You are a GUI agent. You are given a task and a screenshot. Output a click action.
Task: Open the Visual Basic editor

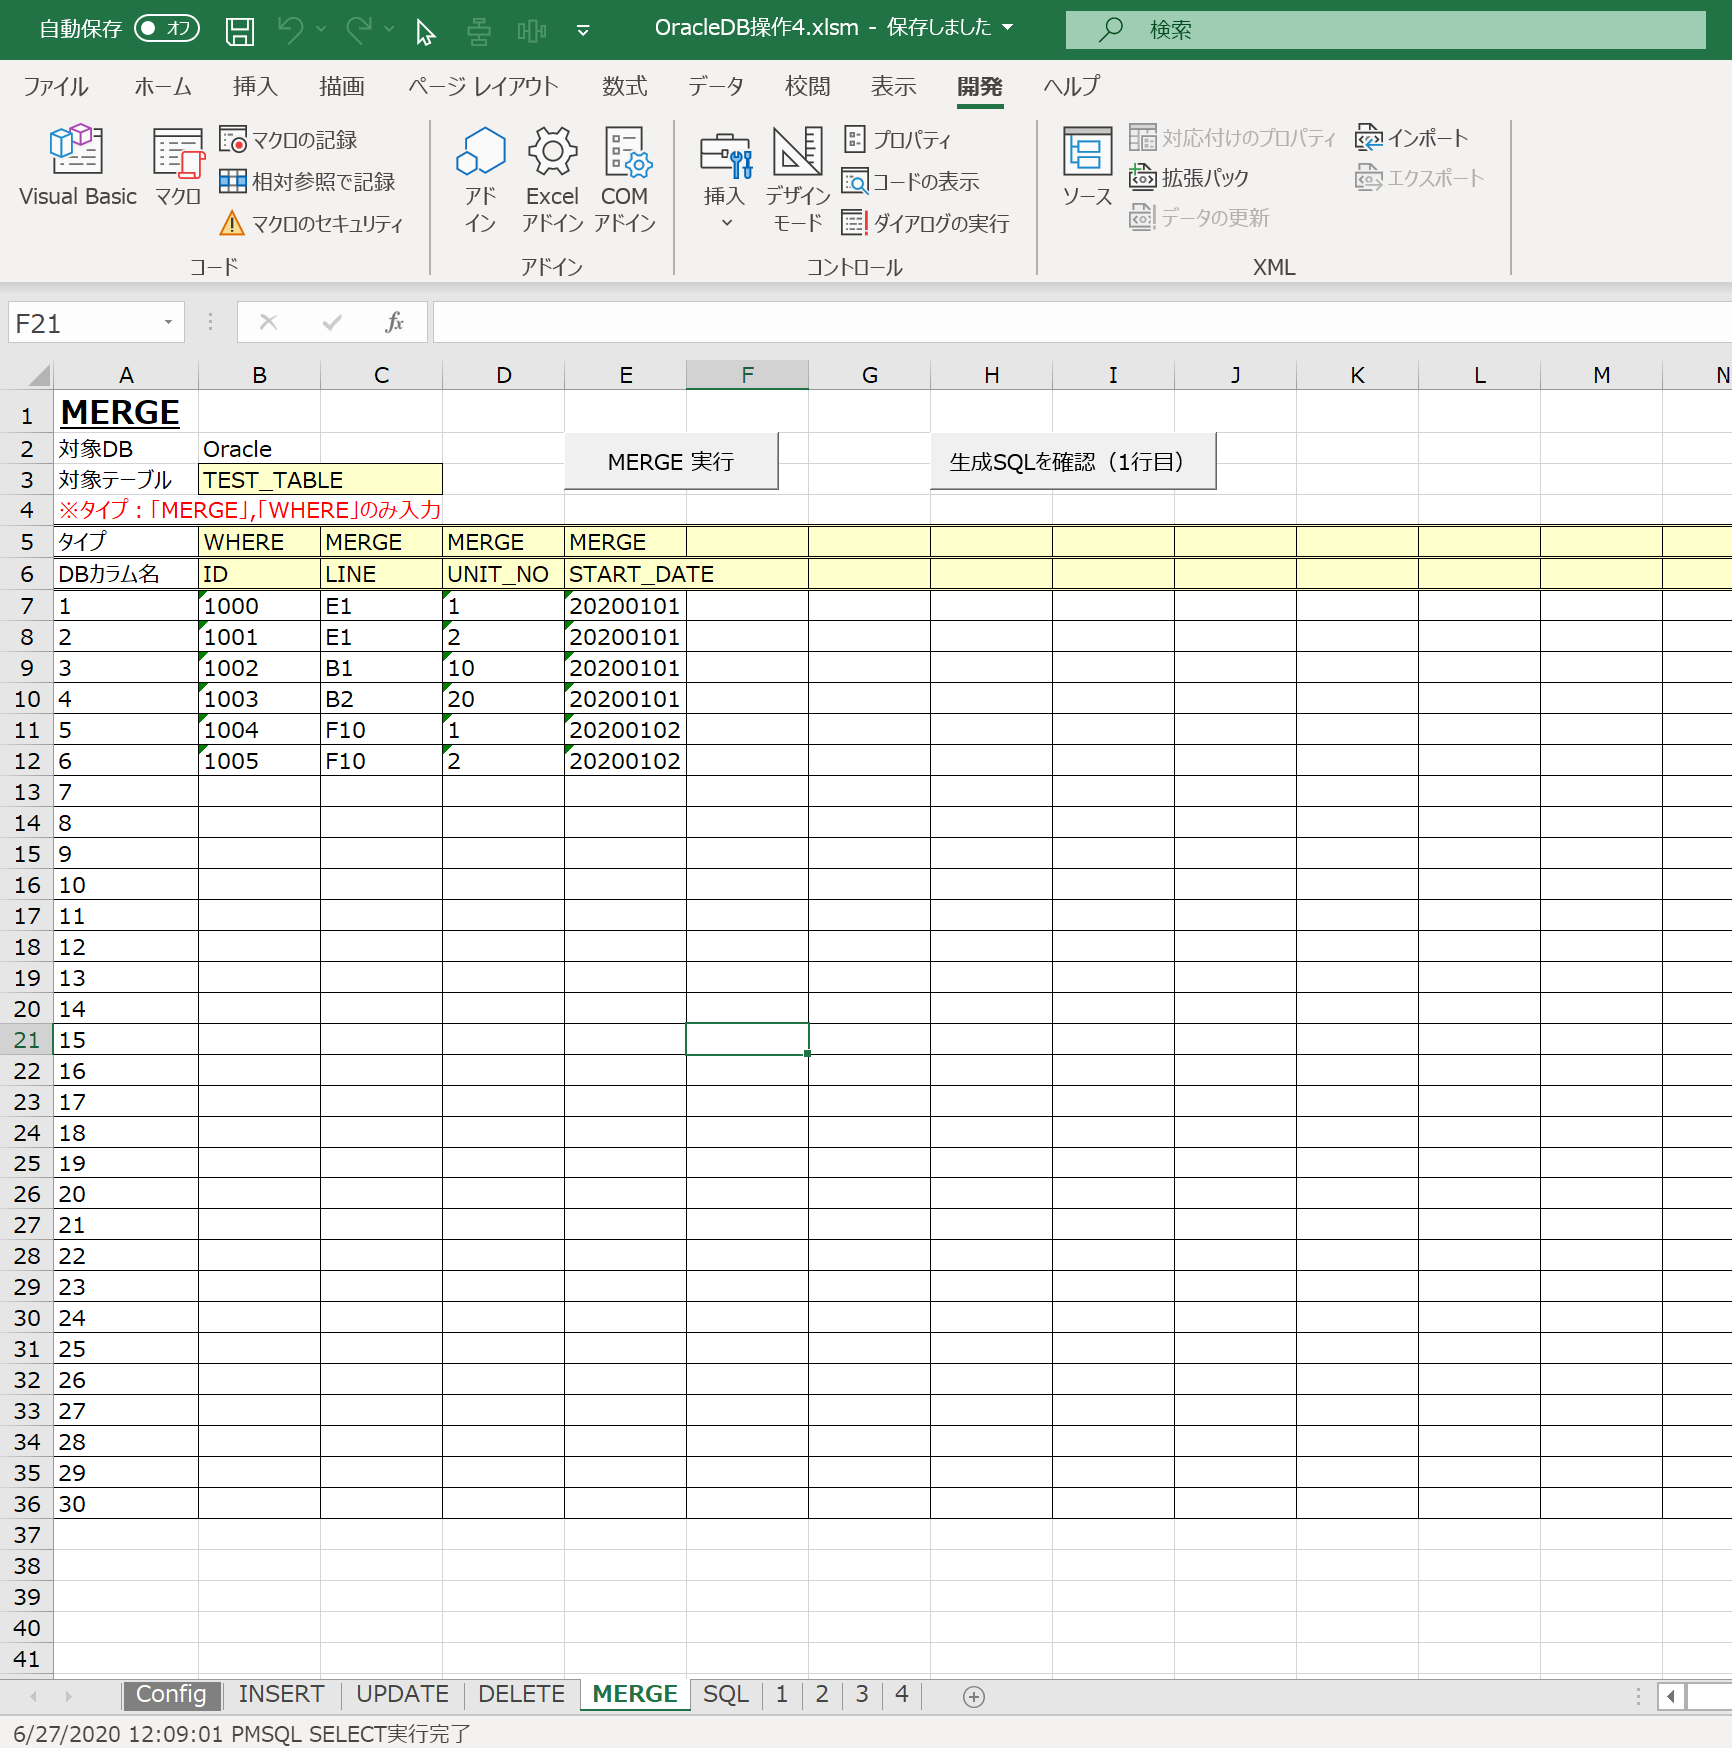pyautogui.click(x=77, y=166)
